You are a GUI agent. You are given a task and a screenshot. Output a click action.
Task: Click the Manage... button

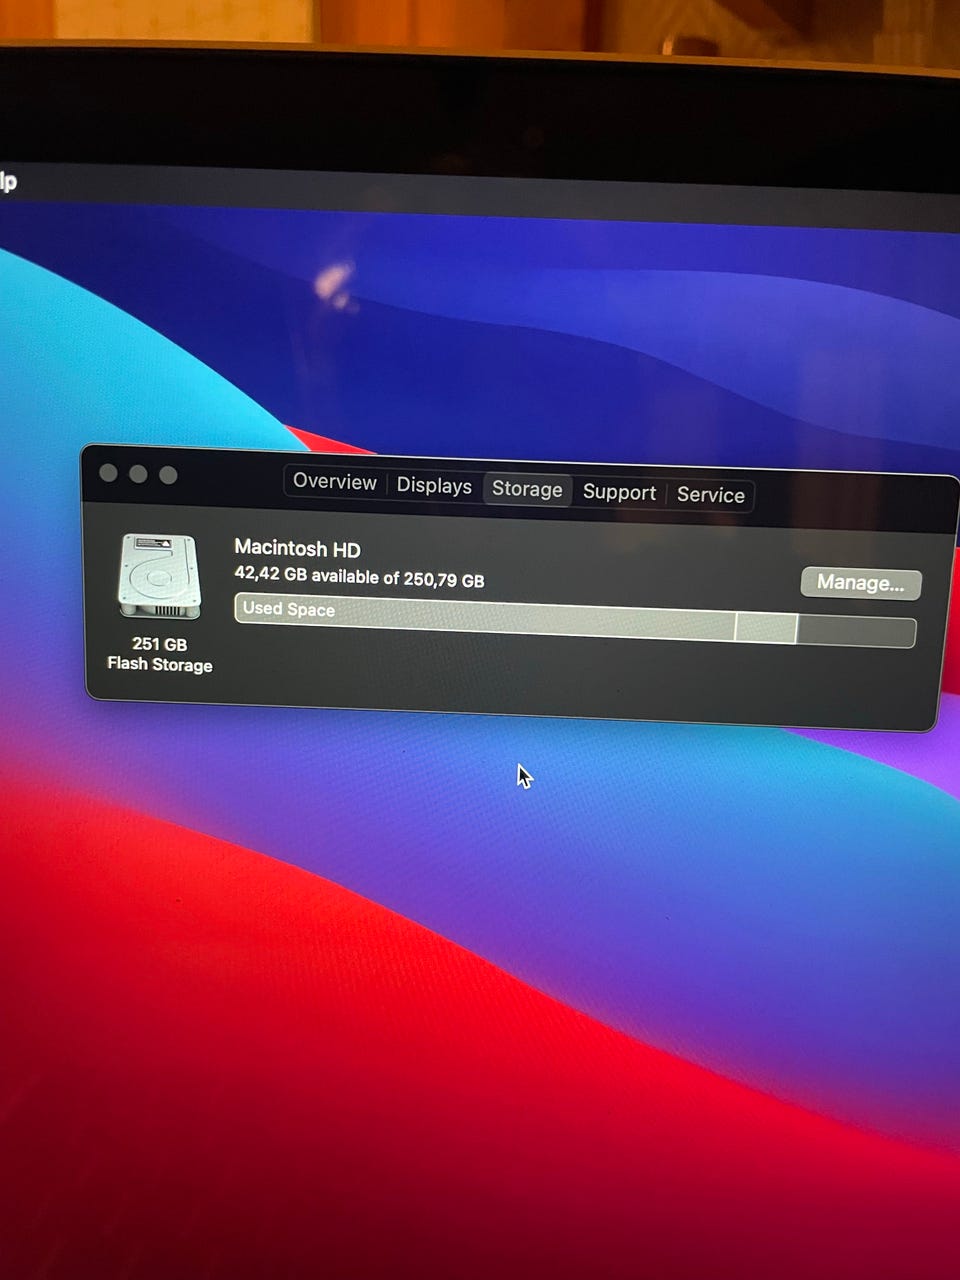[x=861, y=583]
